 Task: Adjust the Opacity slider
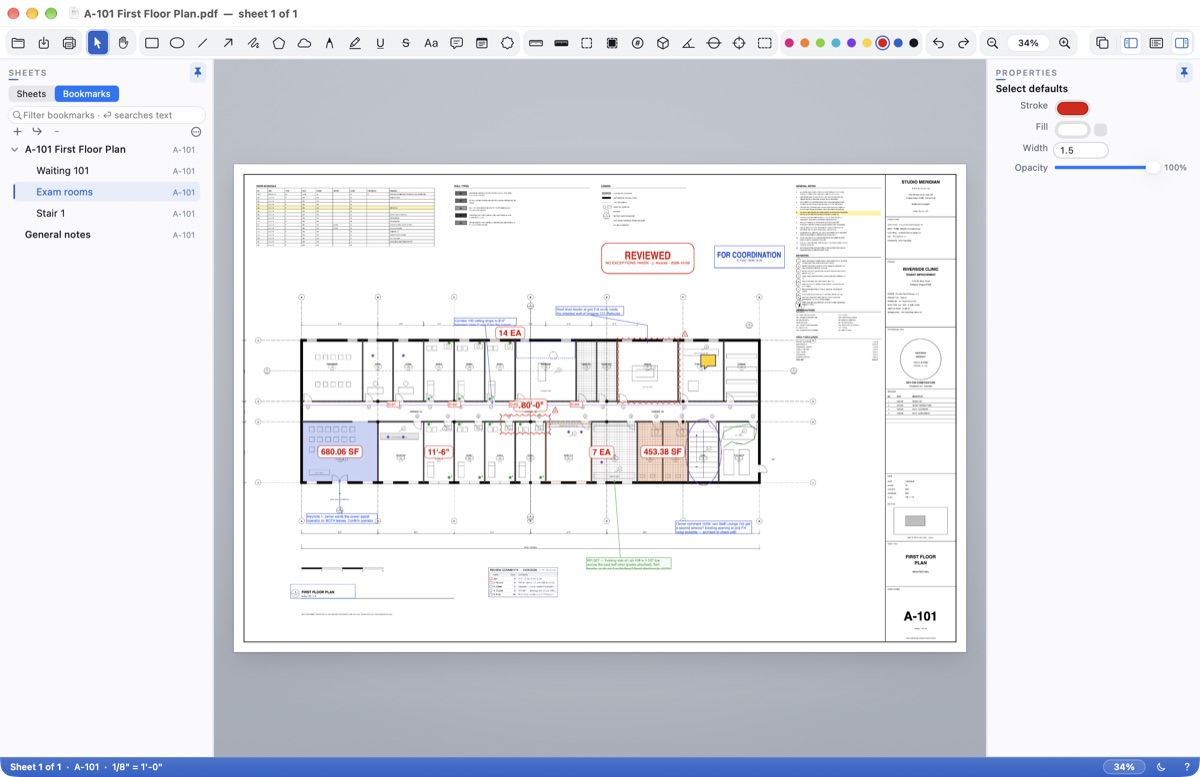pyautogui.click(x=1106, y=168)
